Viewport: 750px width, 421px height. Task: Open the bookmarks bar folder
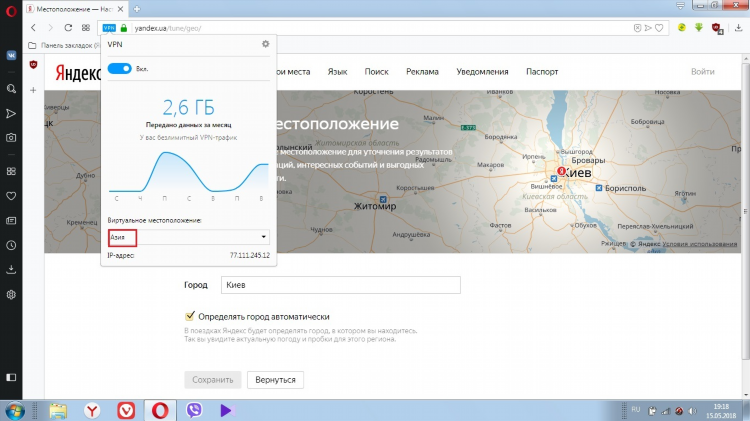(x=64, y=45)
